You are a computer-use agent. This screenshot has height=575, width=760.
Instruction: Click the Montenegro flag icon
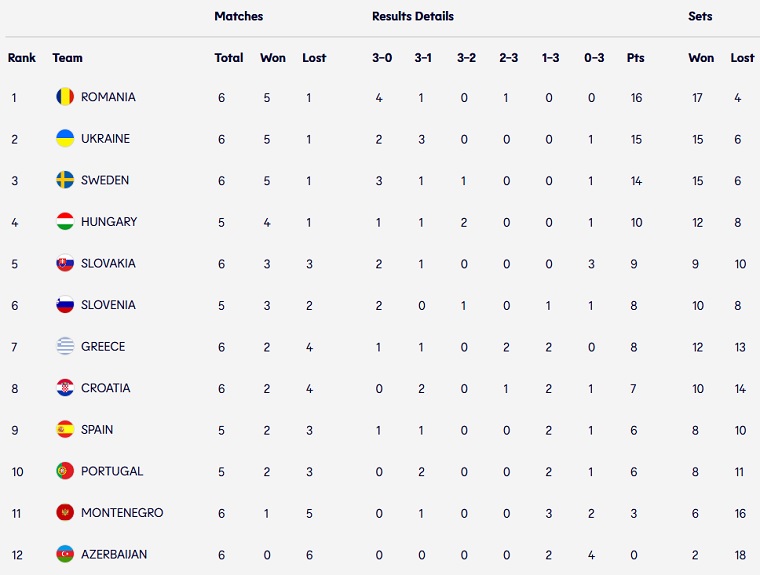pyautogui.click(x=65, y=513)
